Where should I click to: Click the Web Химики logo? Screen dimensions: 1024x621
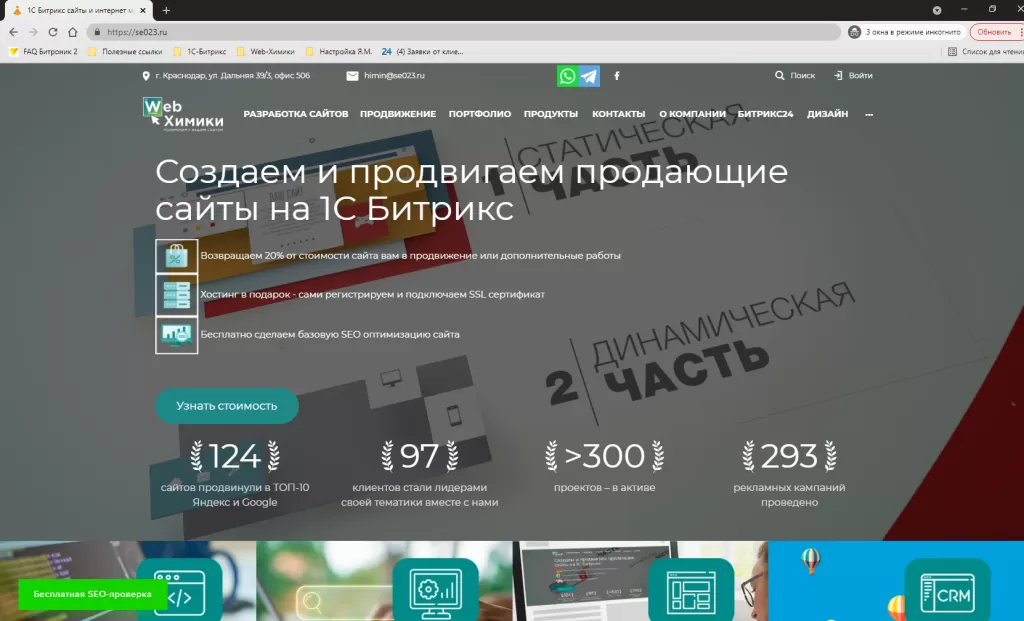(x=182, y=115)
